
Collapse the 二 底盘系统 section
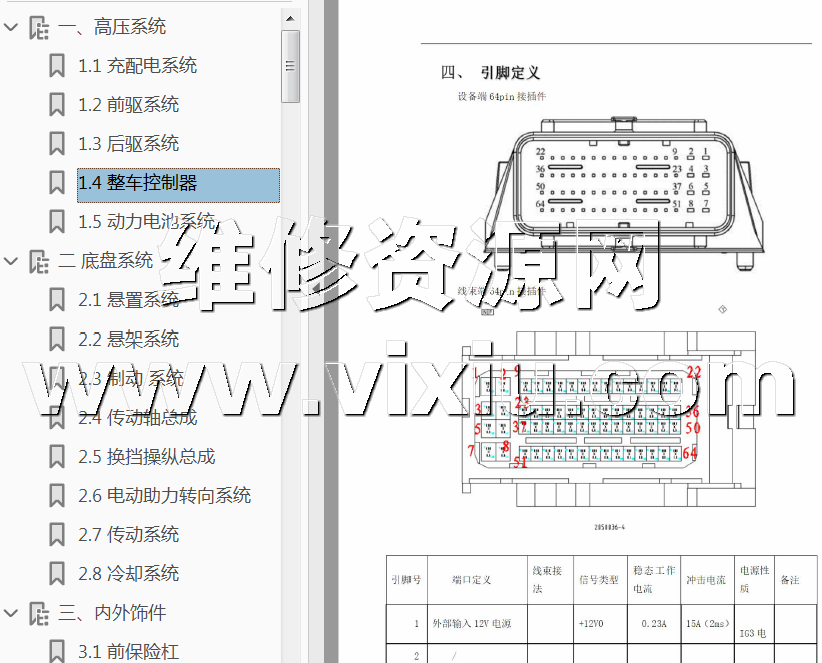tap(11, 262)
